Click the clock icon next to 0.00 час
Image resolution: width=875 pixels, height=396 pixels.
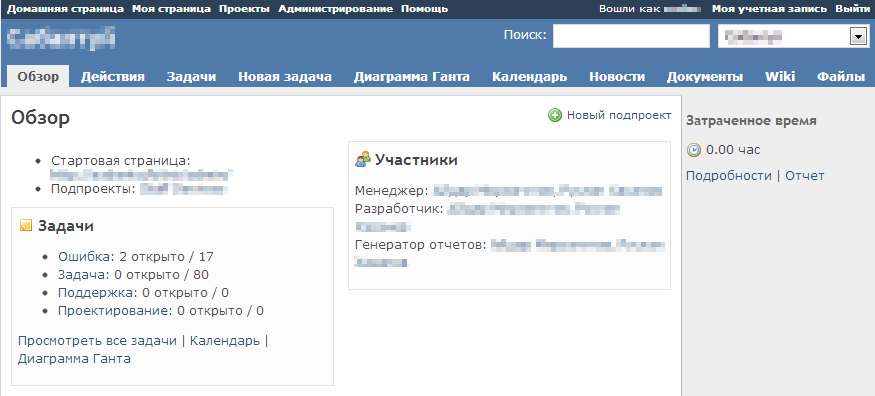694,150
